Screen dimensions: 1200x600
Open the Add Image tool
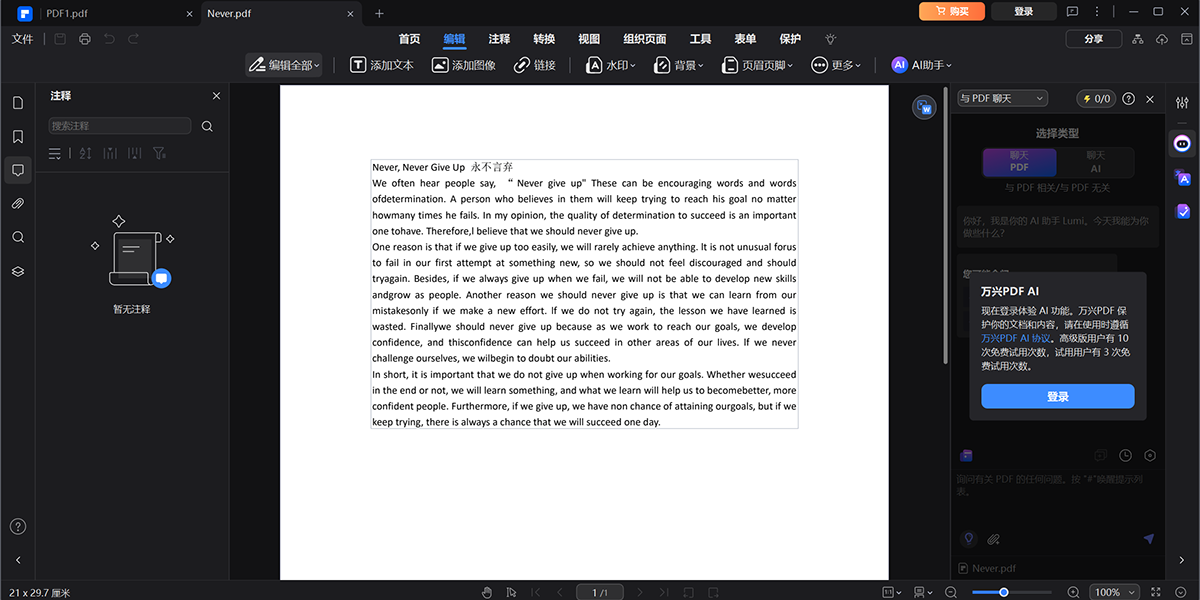point(462,64)
